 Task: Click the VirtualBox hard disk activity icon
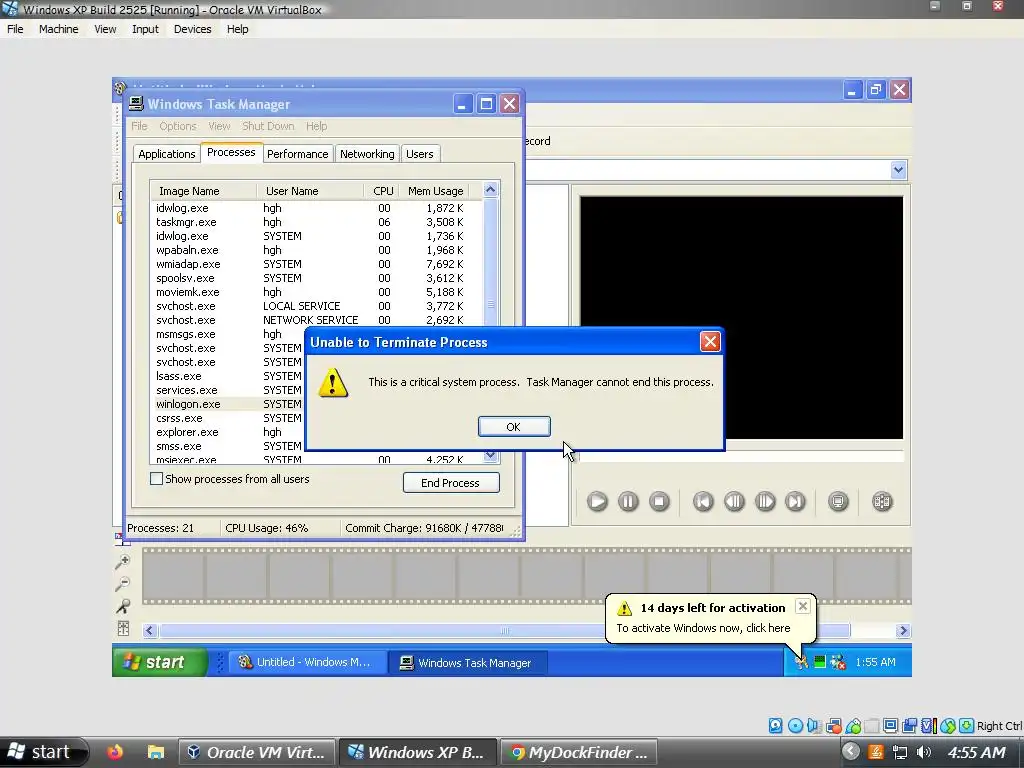coord(775,726)
